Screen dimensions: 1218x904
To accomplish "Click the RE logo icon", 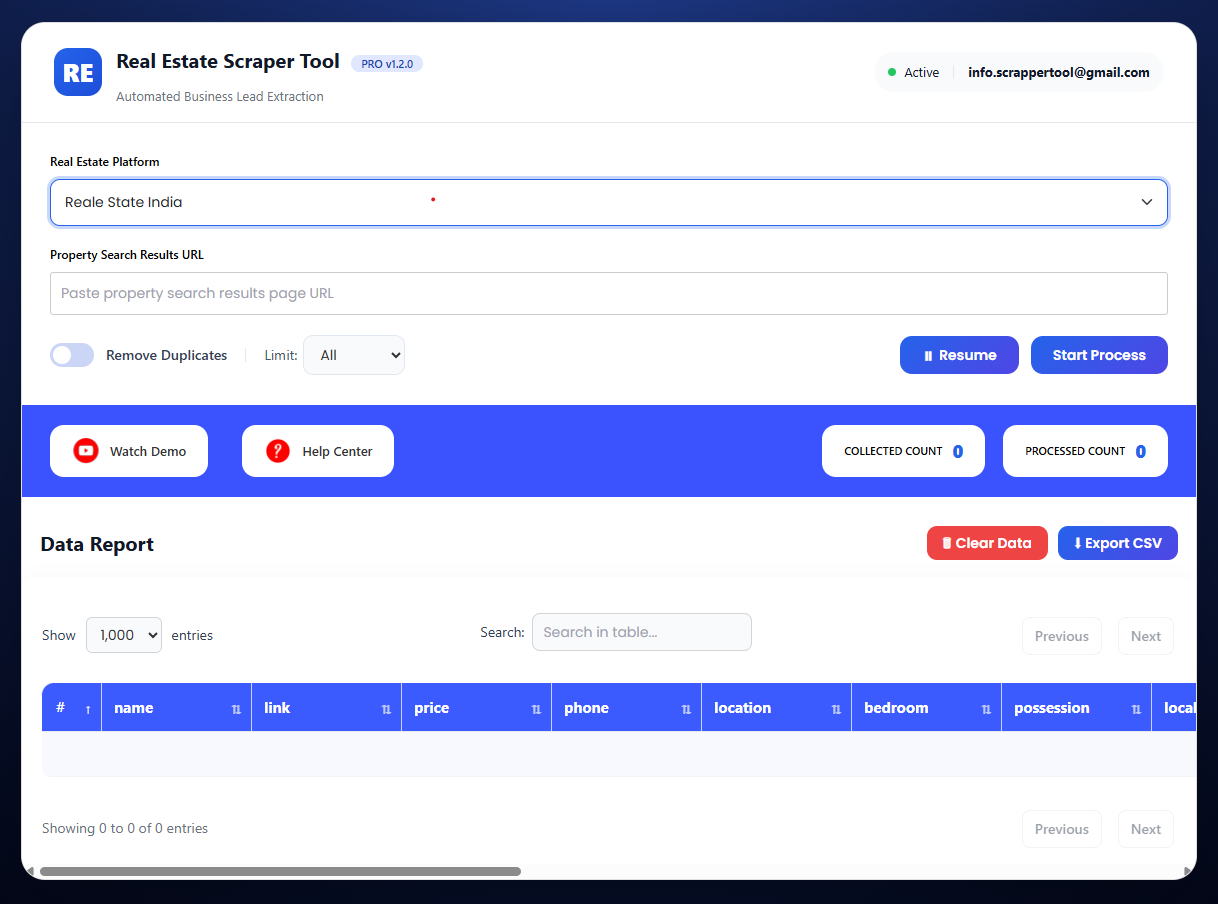I will click(77, 71).
